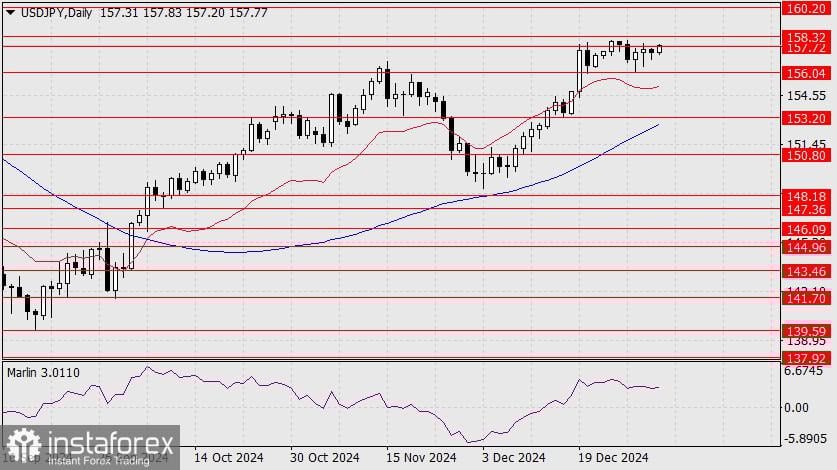
Task: Select the 144.96 price level label
Action: pos(807,247)
